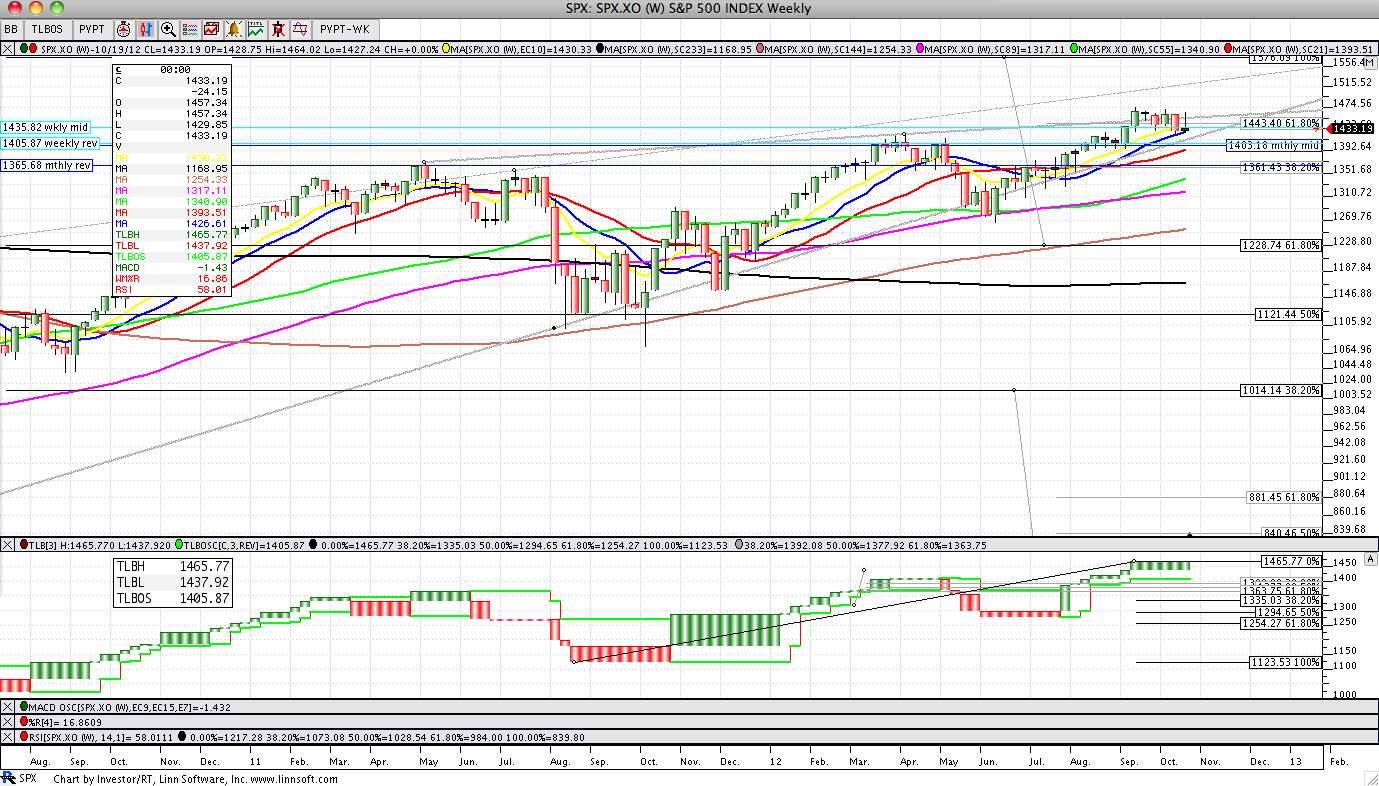Select the SPX.XO (W)-10/19/12 legend text
The width and height of the screenshot is (1379, 786).
[x=91, y=49]
